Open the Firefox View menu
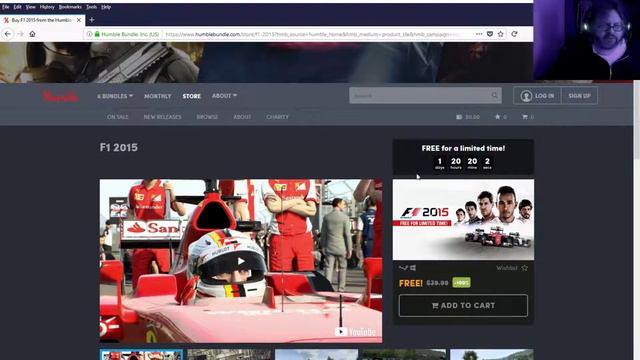 [31, 7]
